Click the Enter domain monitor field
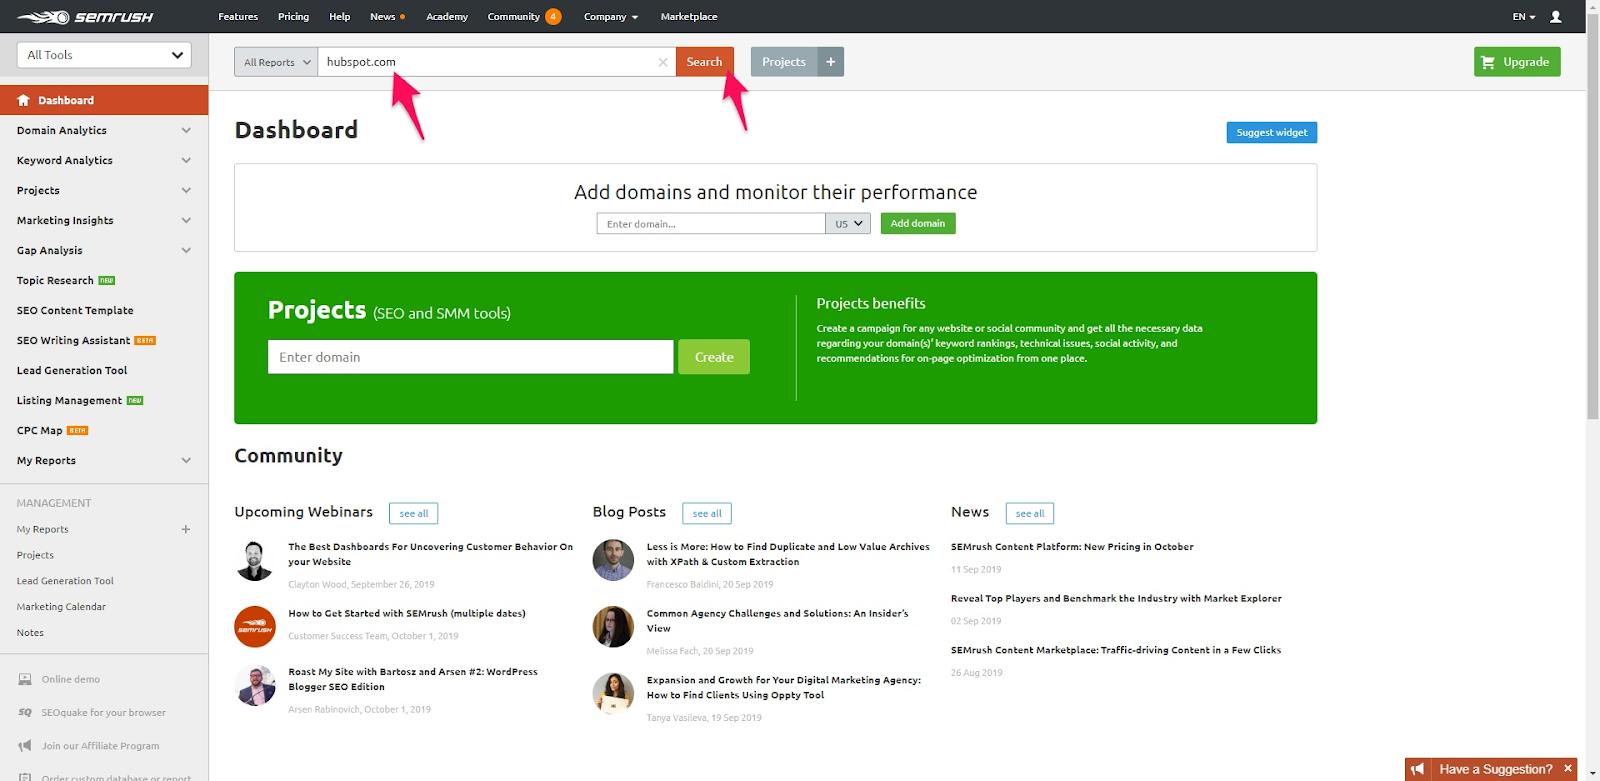This screenshot has width=1600, height=781. (x=711, y=224)
